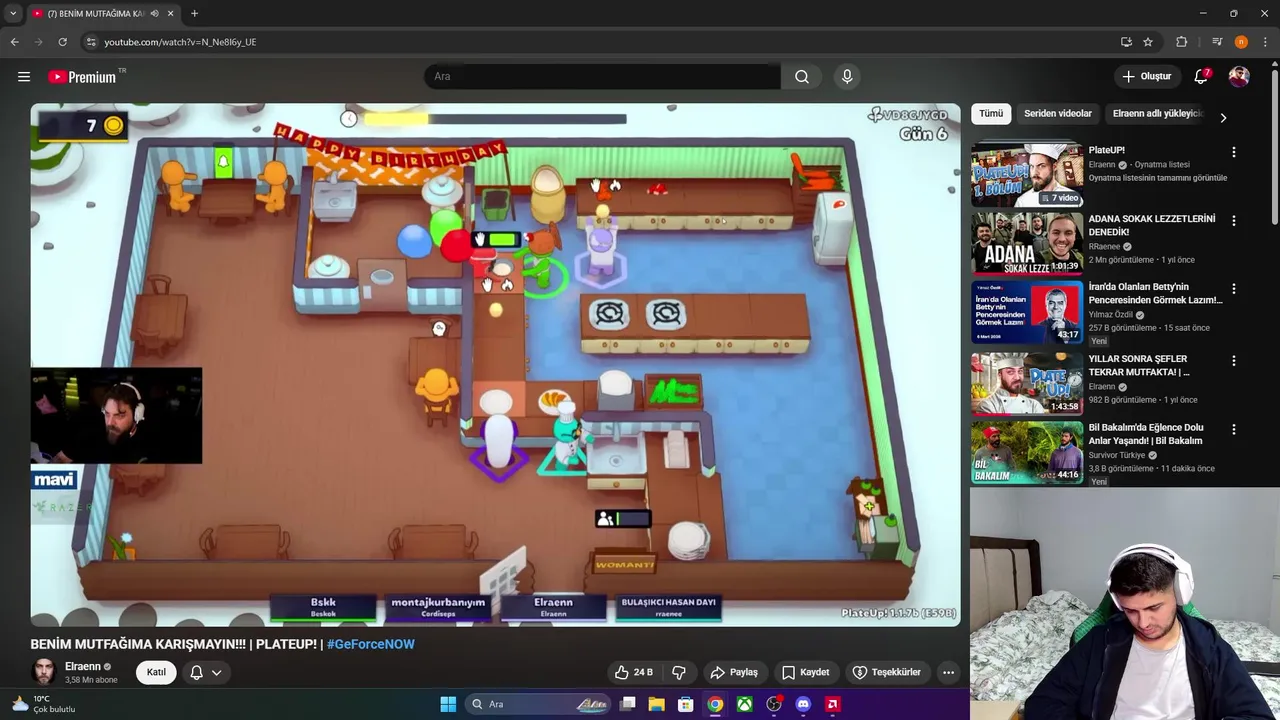The image size is (1280, 720).
Task: Open the #GeForceNOW hashtag link
Action: pos(370,644)
